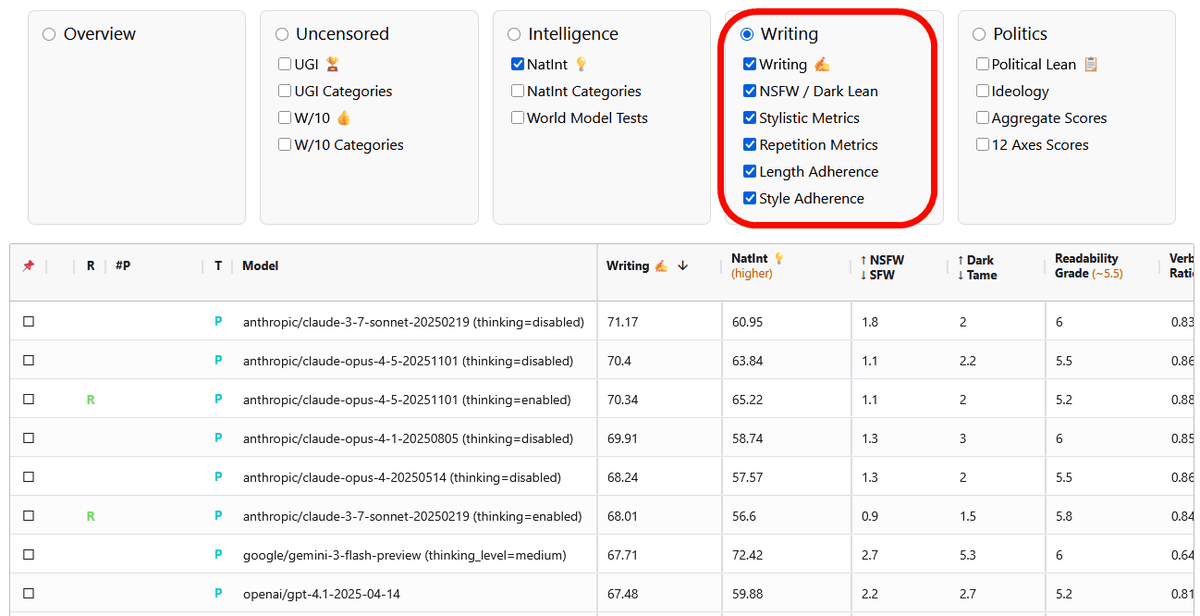Click the google/gemini-3-flash-preview model name

coord(404,556)
